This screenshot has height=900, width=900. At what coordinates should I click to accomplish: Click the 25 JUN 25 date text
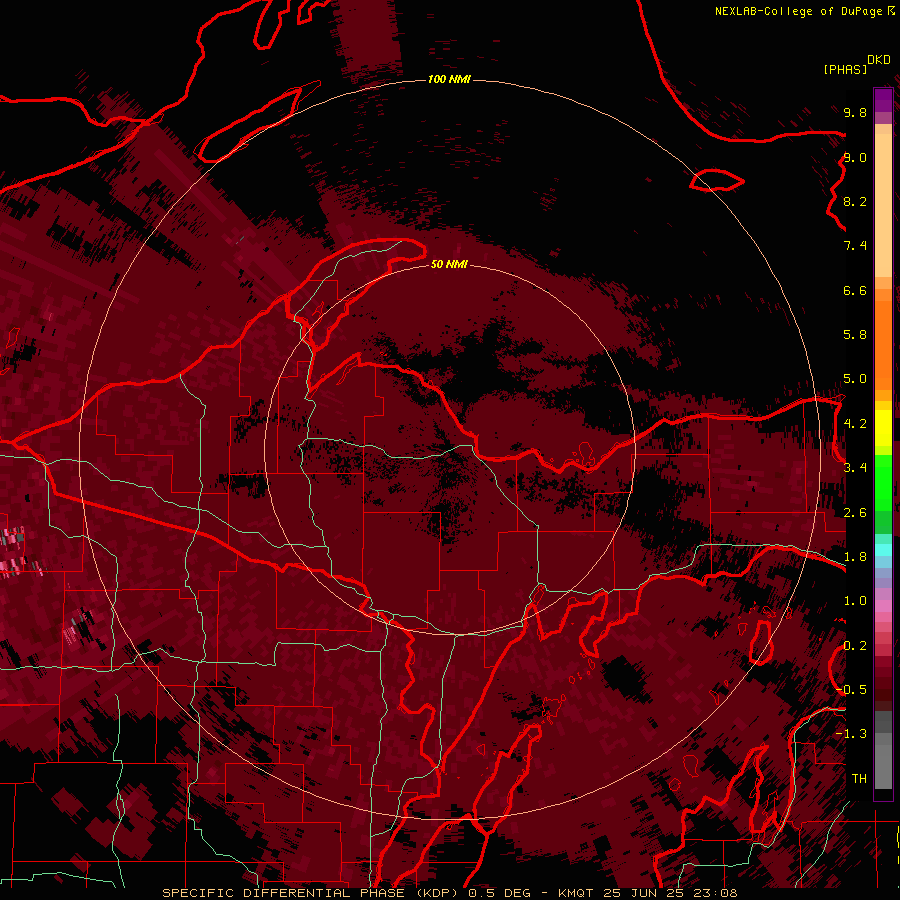pos(644,893)
